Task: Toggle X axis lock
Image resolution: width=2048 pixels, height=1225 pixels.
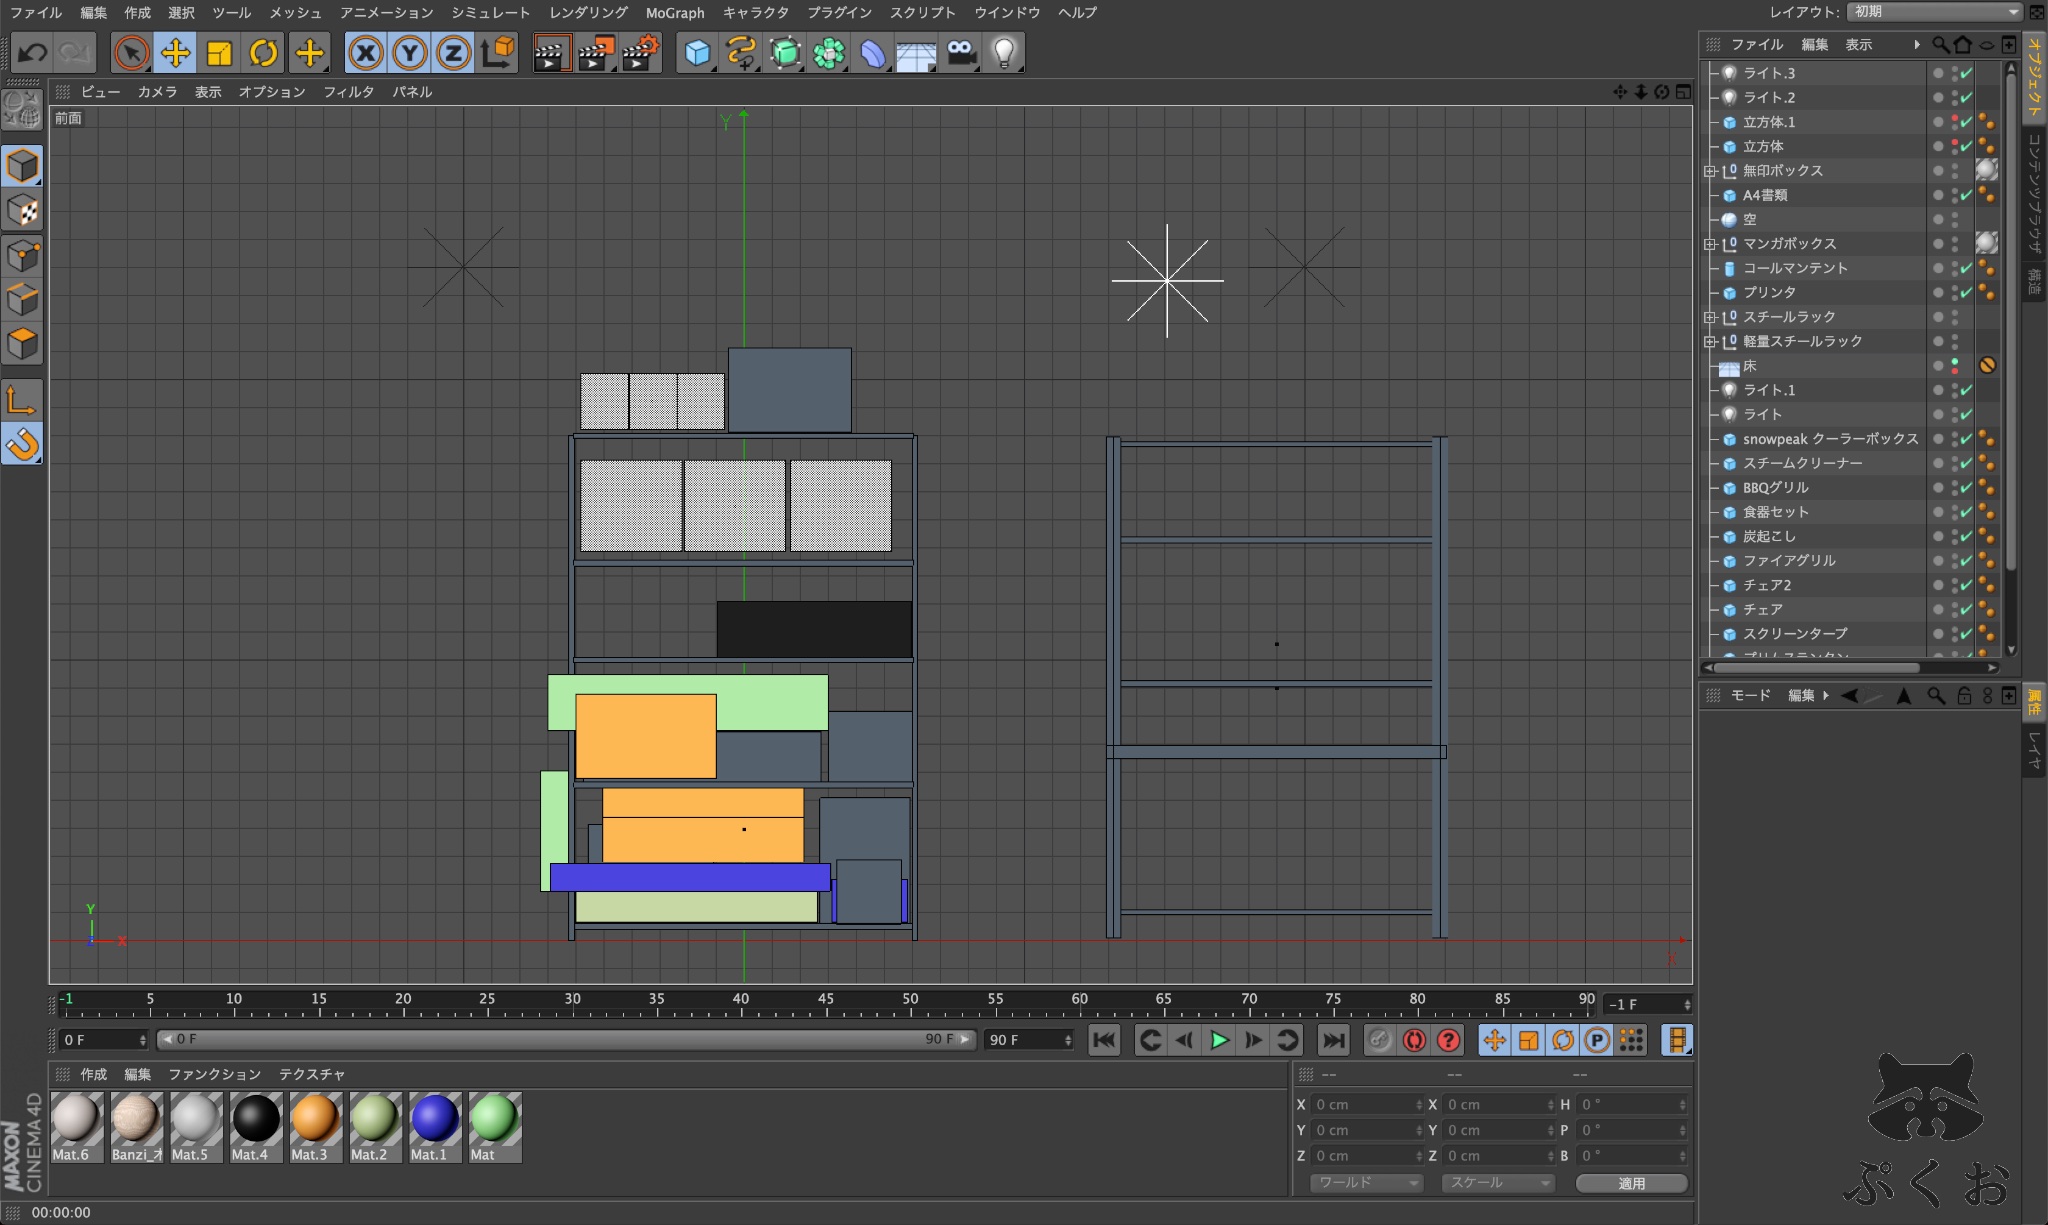Action: point(366,52)
